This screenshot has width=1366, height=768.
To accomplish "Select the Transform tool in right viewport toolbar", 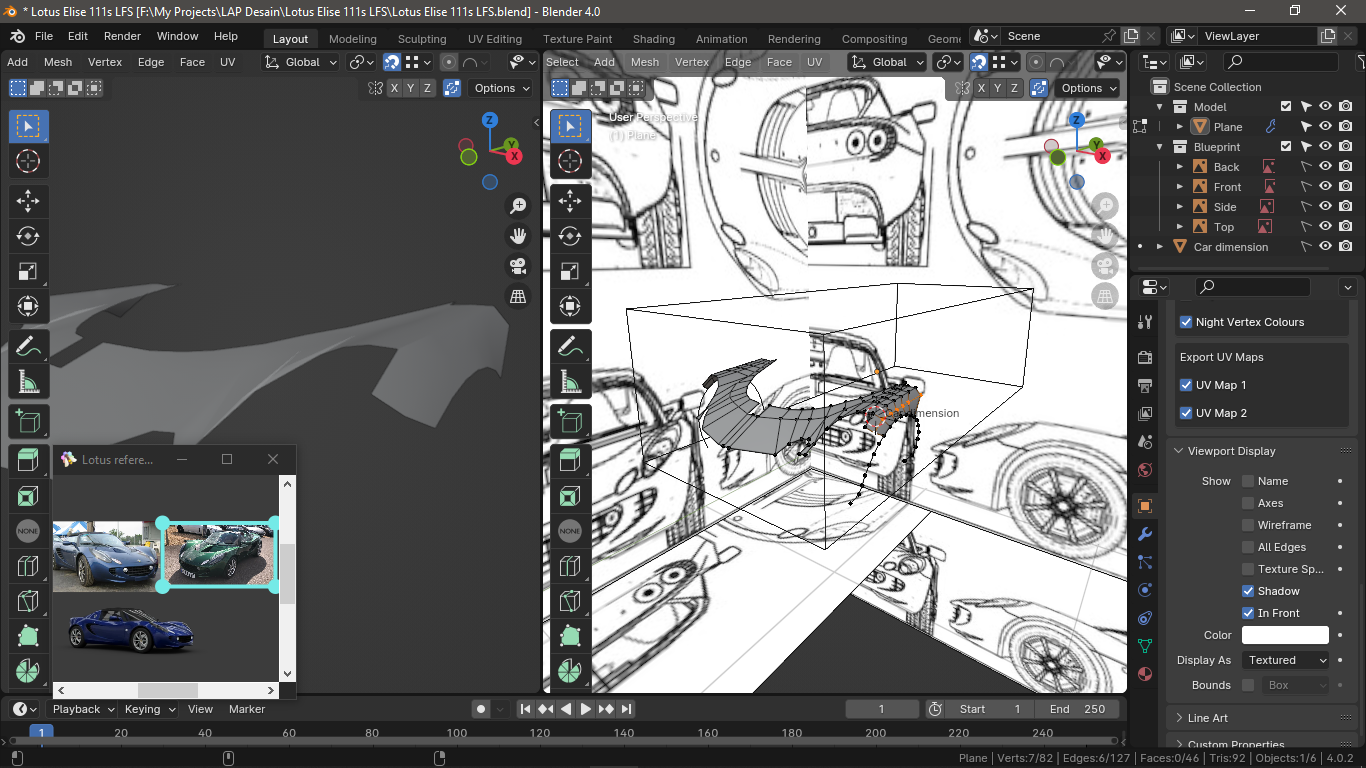I will (570, 306).
